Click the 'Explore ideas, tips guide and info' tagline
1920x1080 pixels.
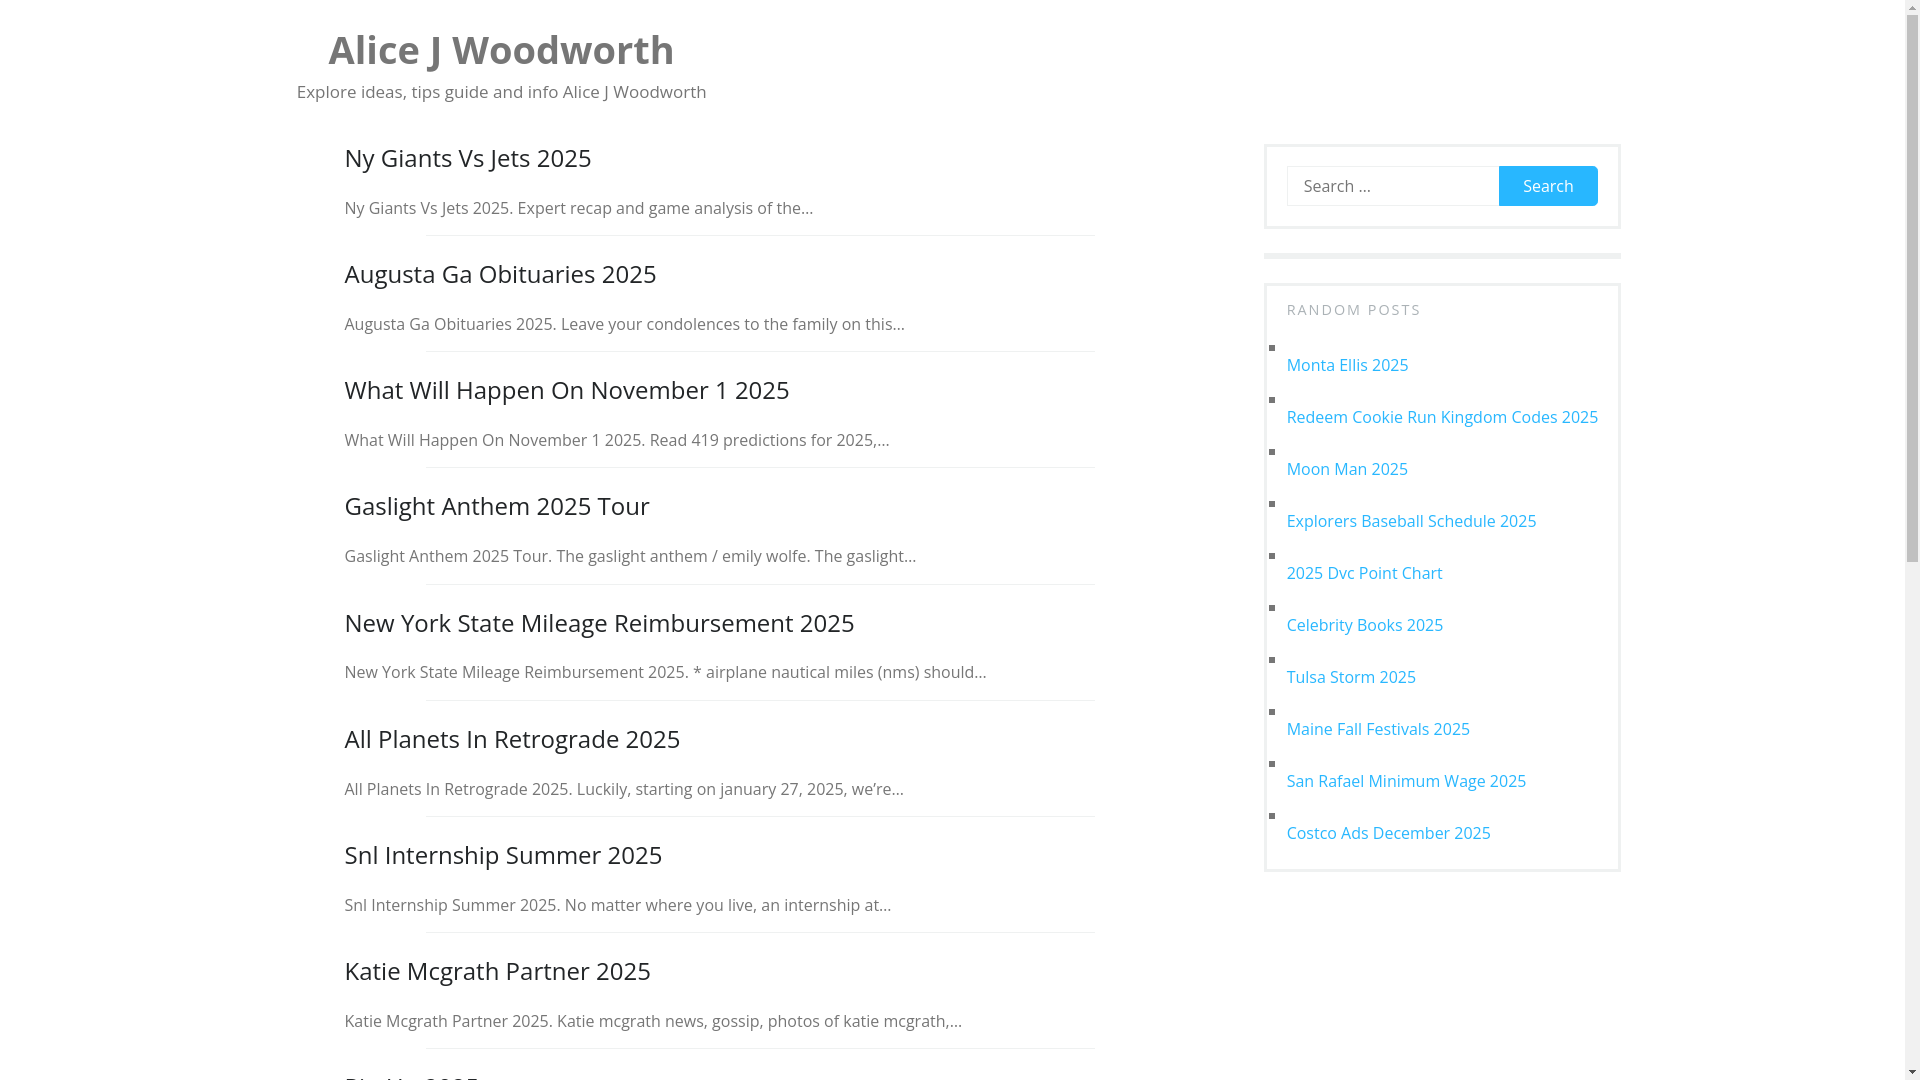(501, 92)
